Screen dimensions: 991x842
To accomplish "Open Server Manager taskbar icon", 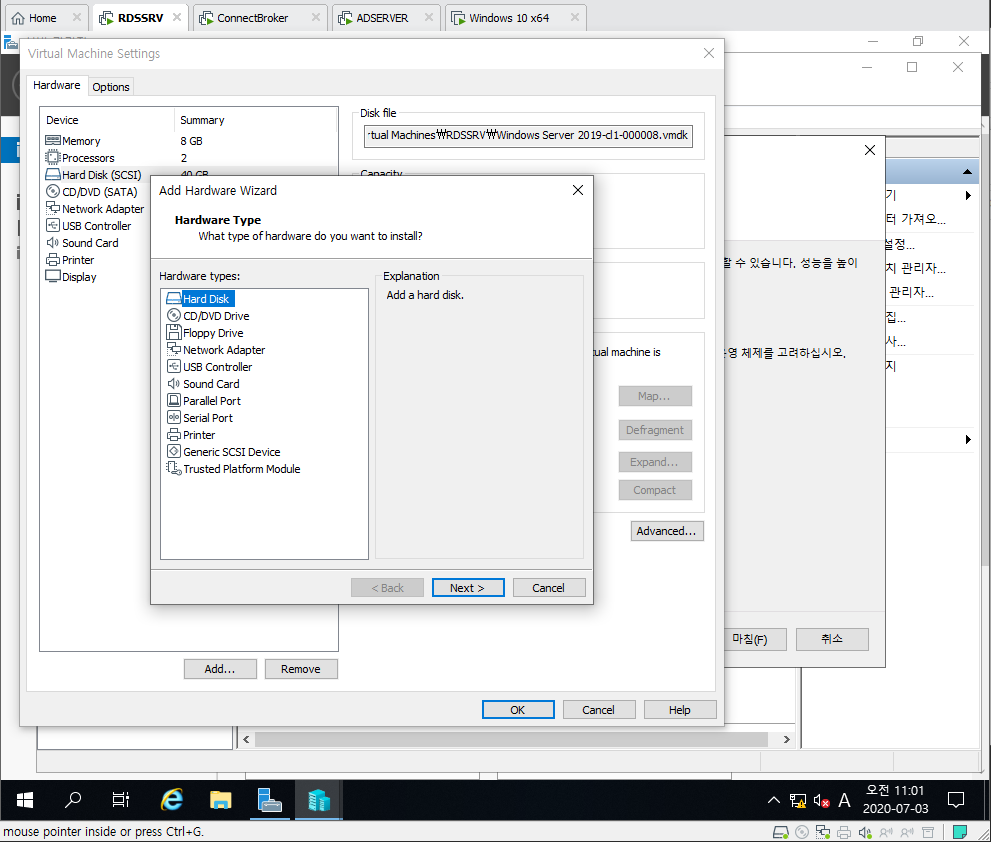I will [270, 800].
